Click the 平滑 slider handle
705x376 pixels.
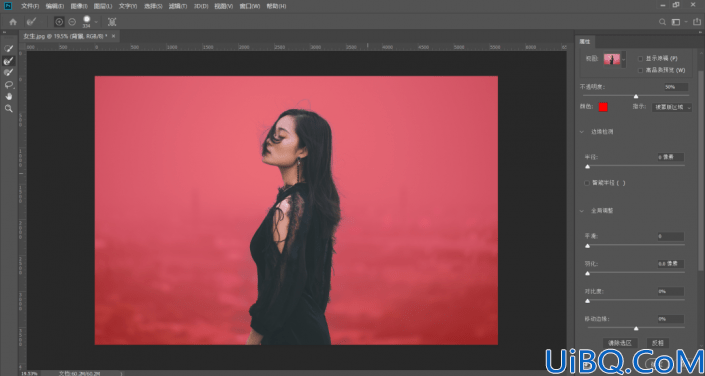(587, 246)
